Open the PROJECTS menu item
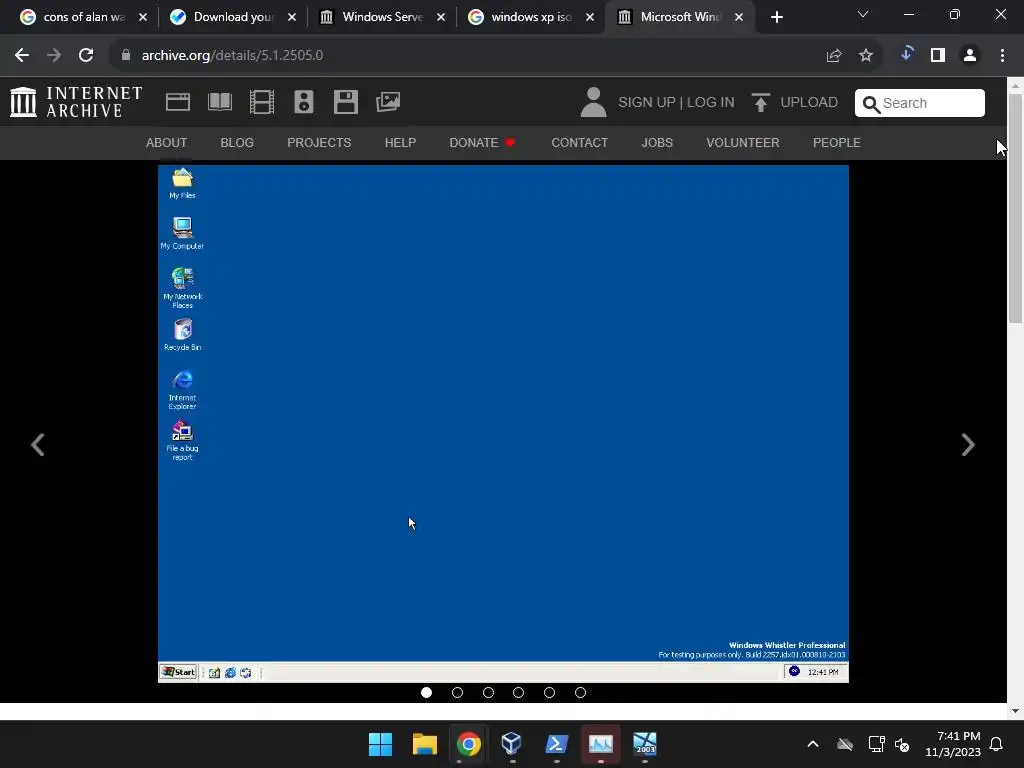The height and width of the screenshot is (768, 1024). [x=319, y=142]
